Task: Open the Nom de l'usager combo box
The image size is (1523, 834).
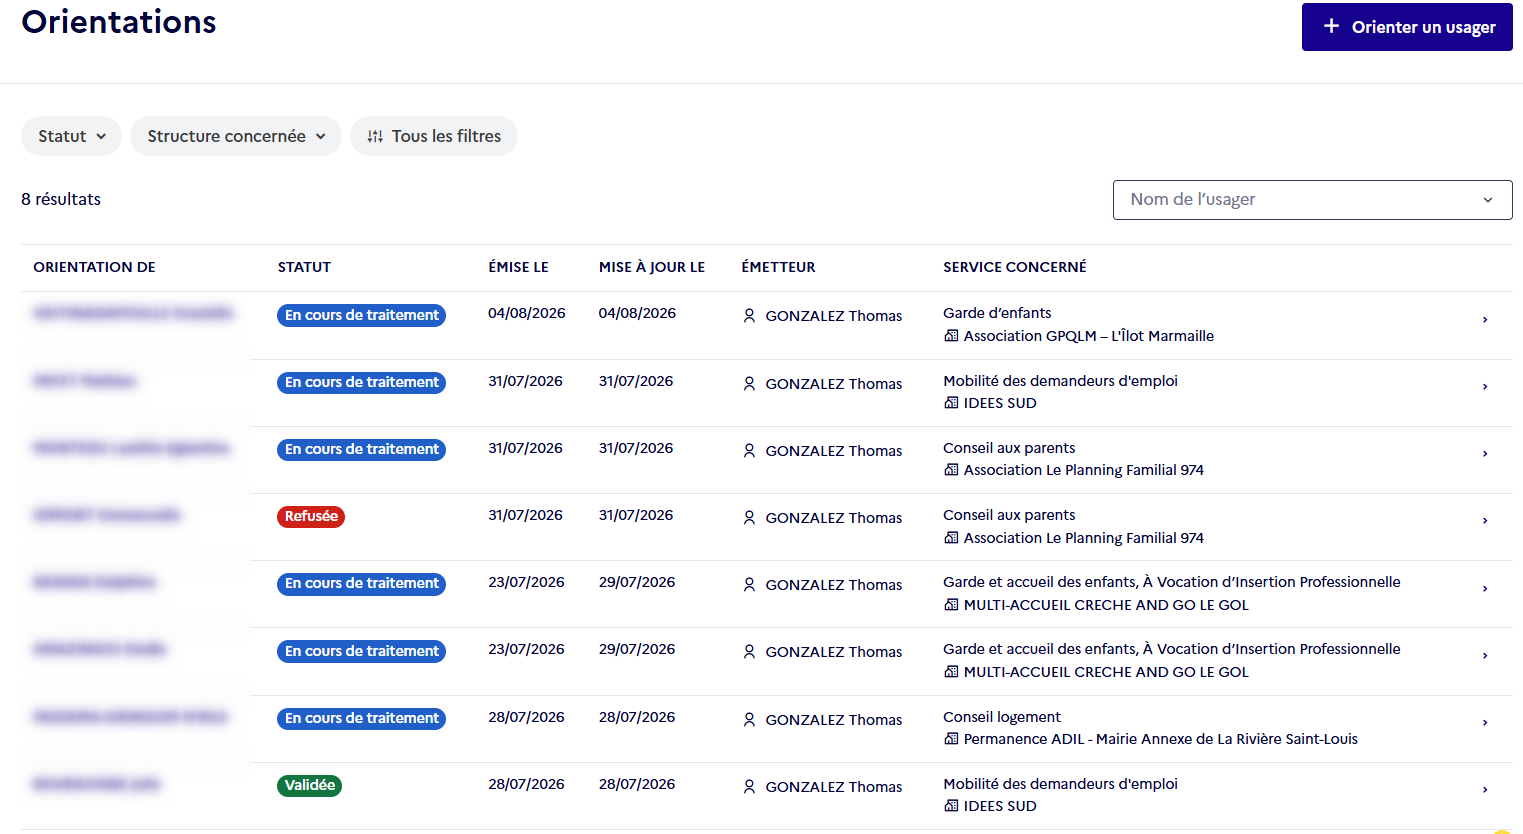Action: click(x=1312, y=200)
